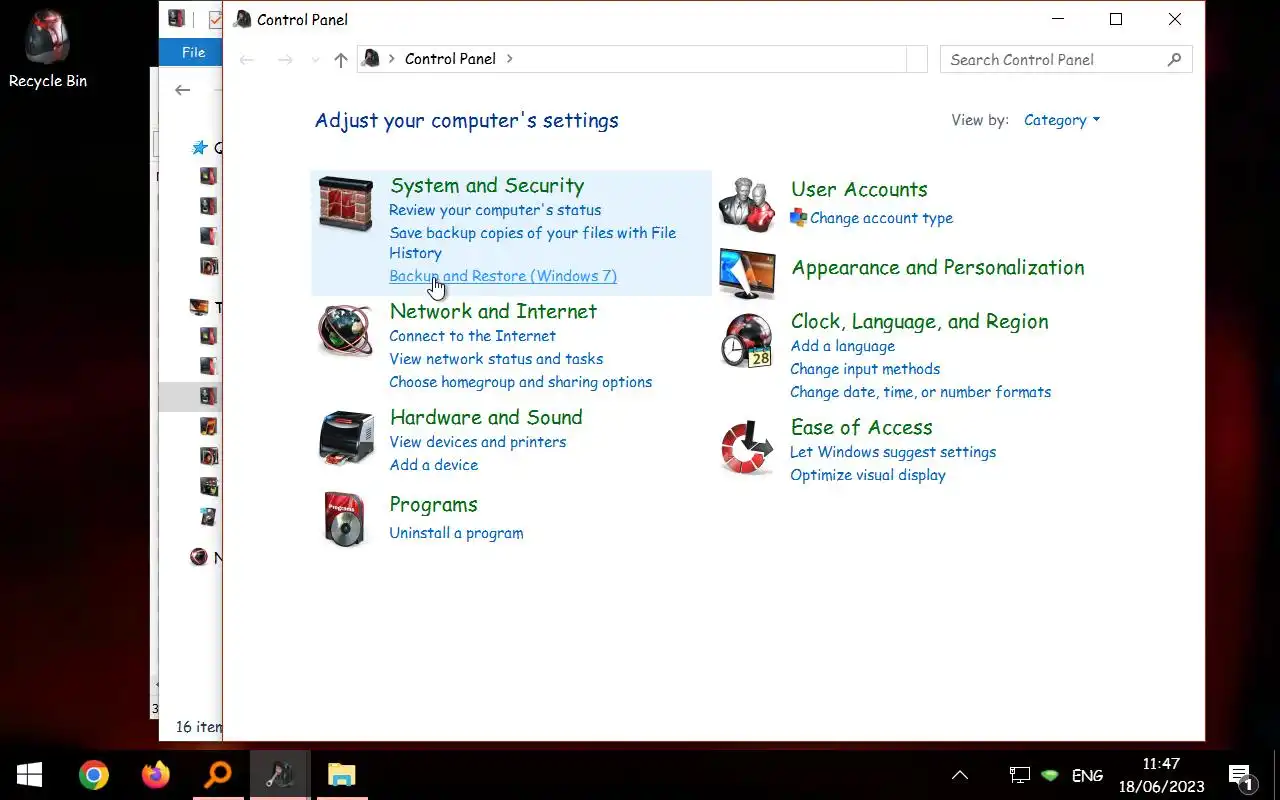Expand the chevron before Control Panel in address bar
Screen dimensions: 1280x800
392,59
